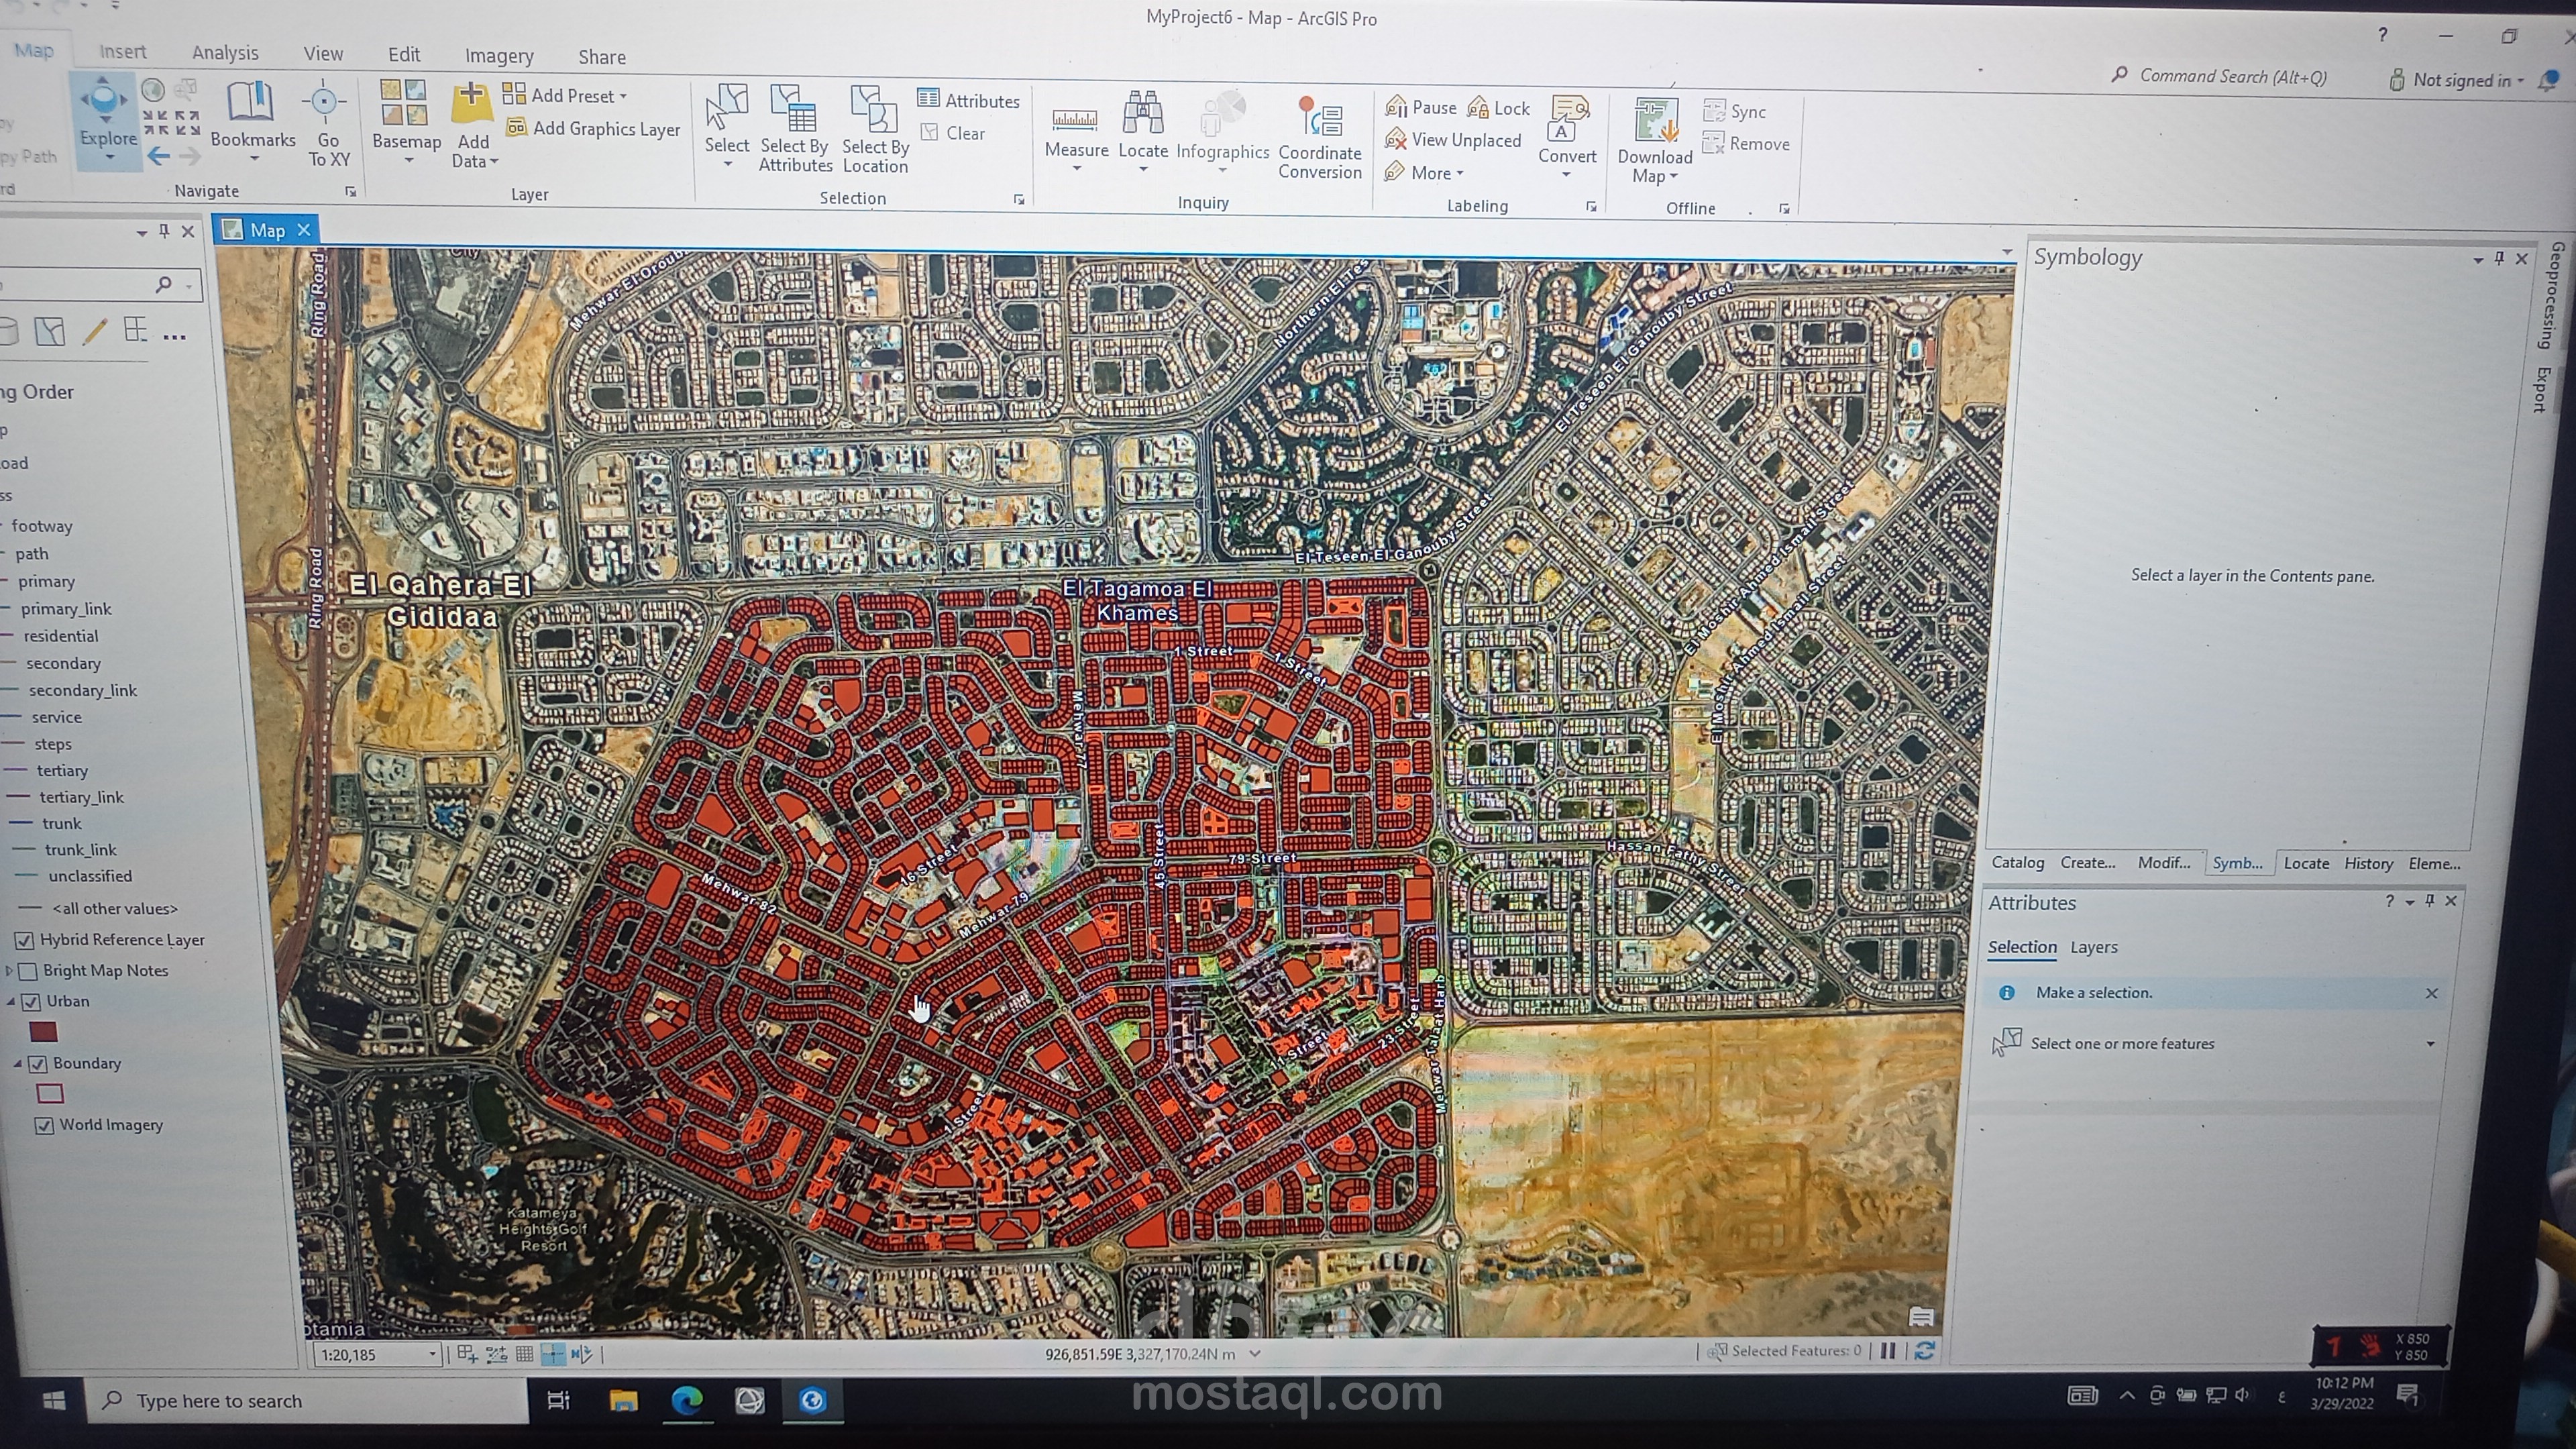2576x1449 pixels.
Task: Refresh the map view in status bar
Action: point(1924,1351)
